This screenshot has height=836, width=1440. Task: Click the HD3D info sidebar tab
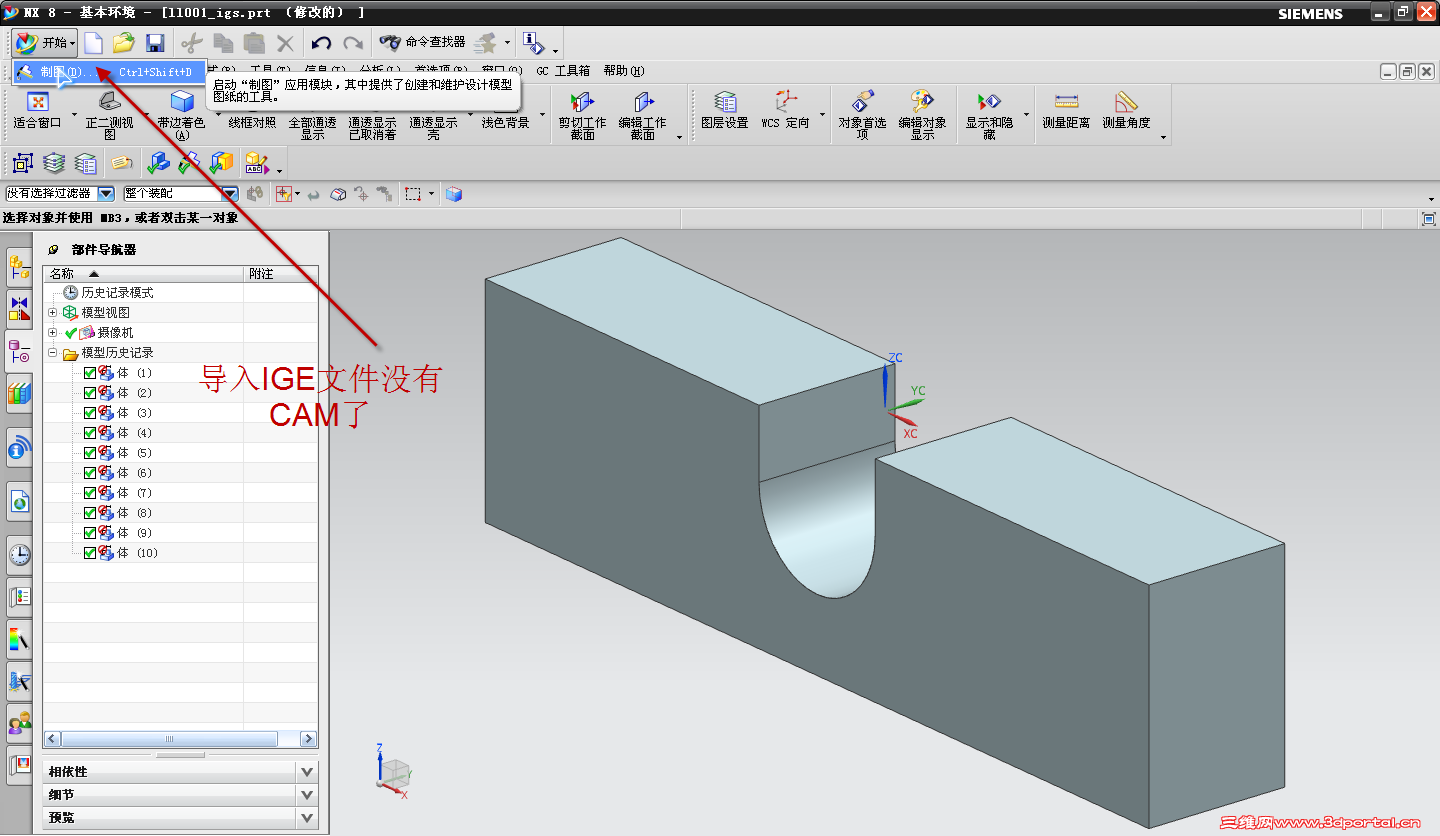click(x=19, y=448)
